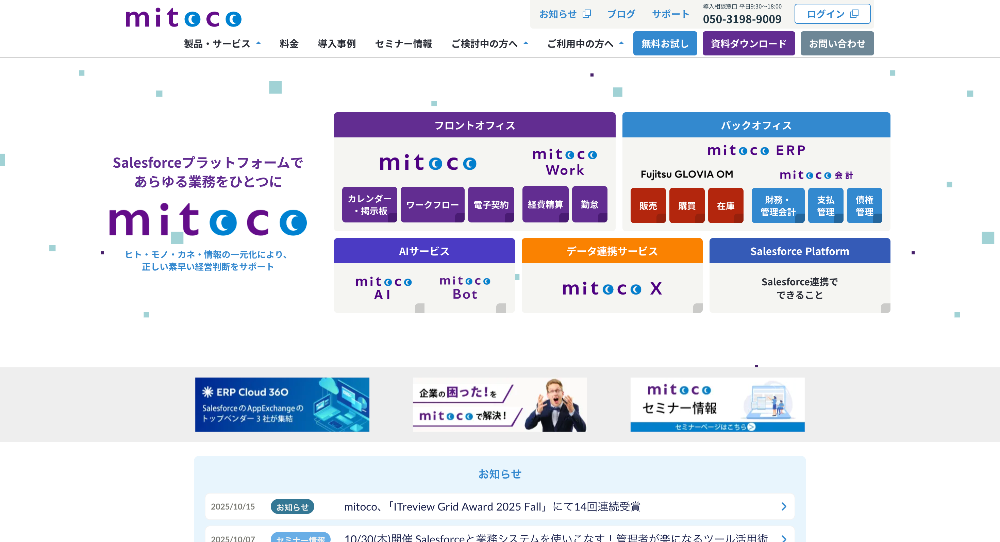Open the カレンダー・掲示板 tile
The width and height of the screenshot is (1000, 542).
pyautogui.click(x=369, y=205)
